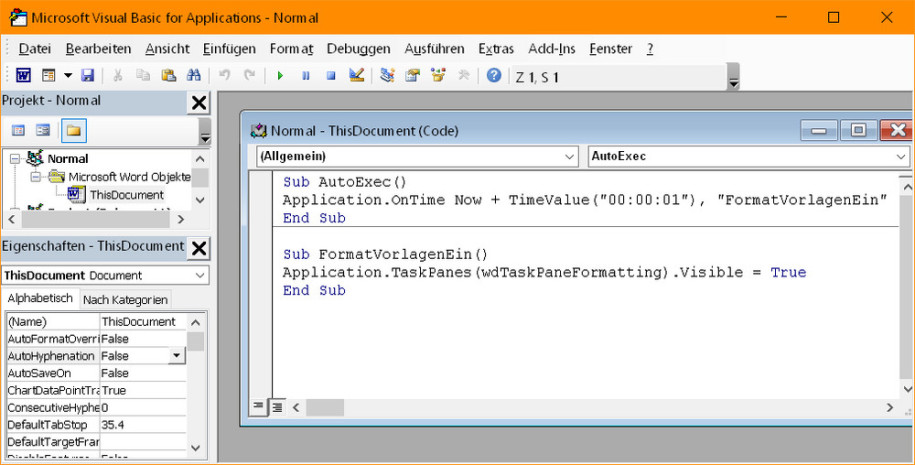Open the Debuggen menu
915x465 pixels.
point(358,49)
